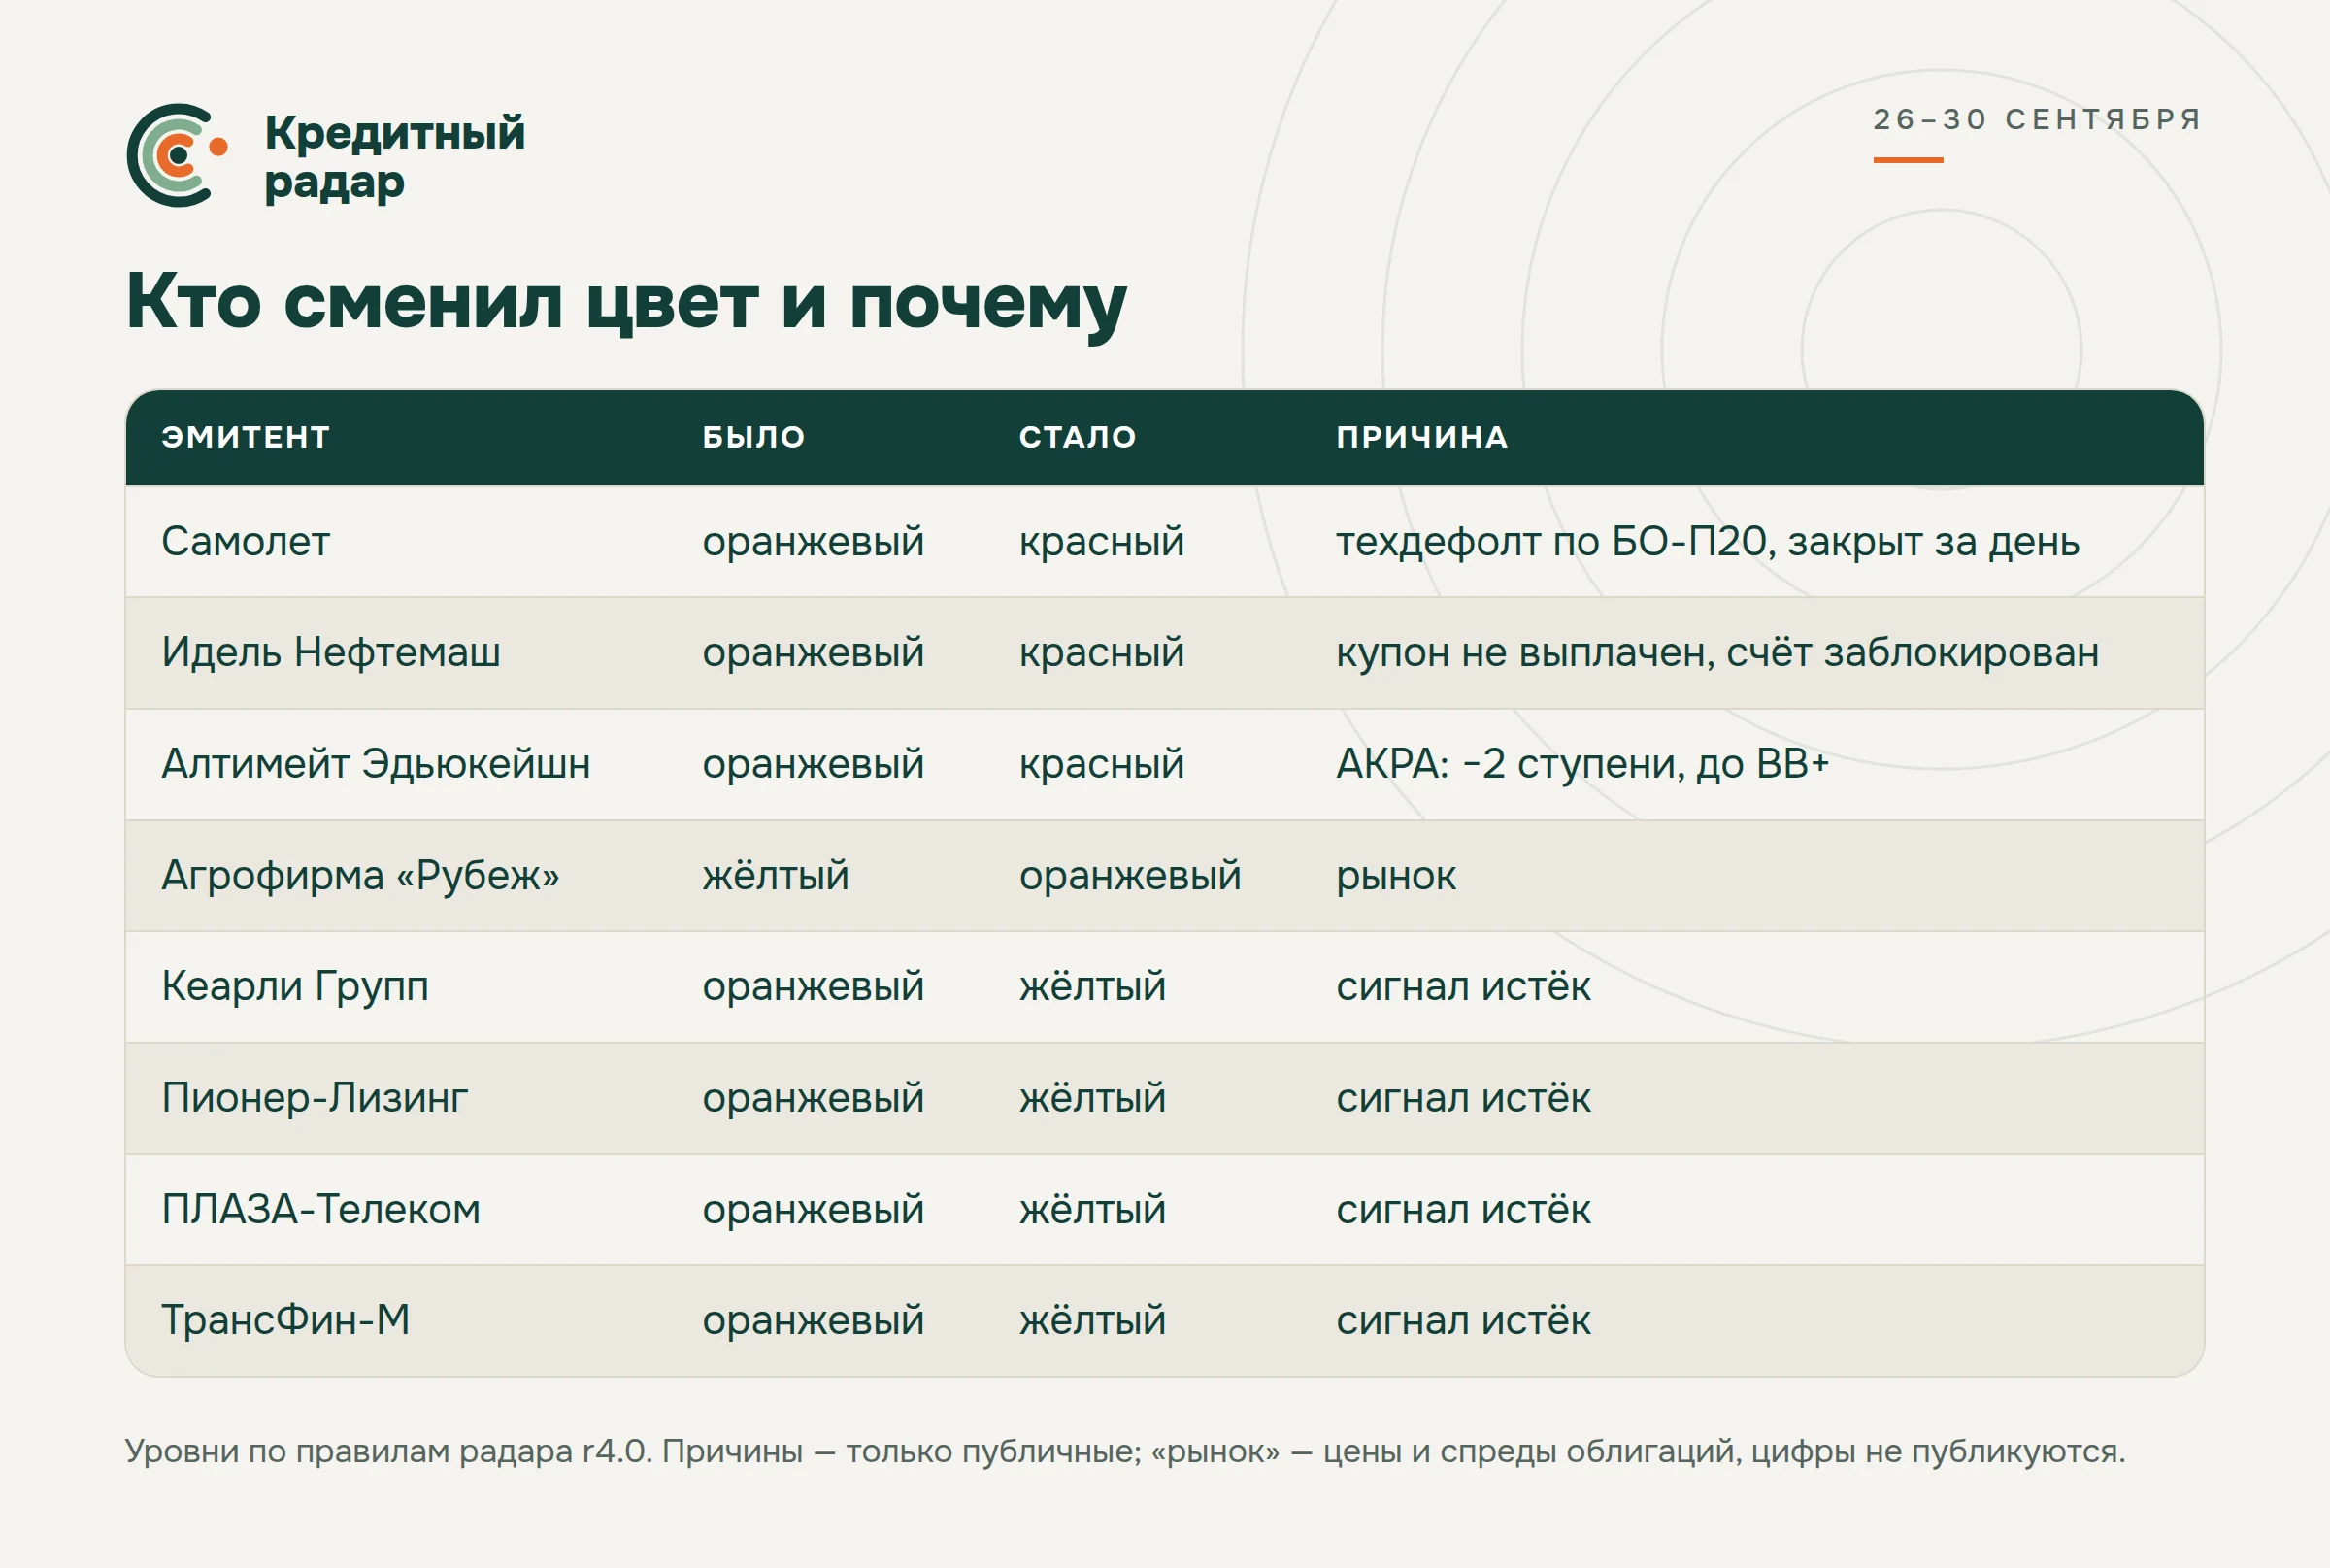2330x1568 pixels.
Task: Click «оранжевый» in the Идель Нефтемаш row
Action: click(813, 653)
